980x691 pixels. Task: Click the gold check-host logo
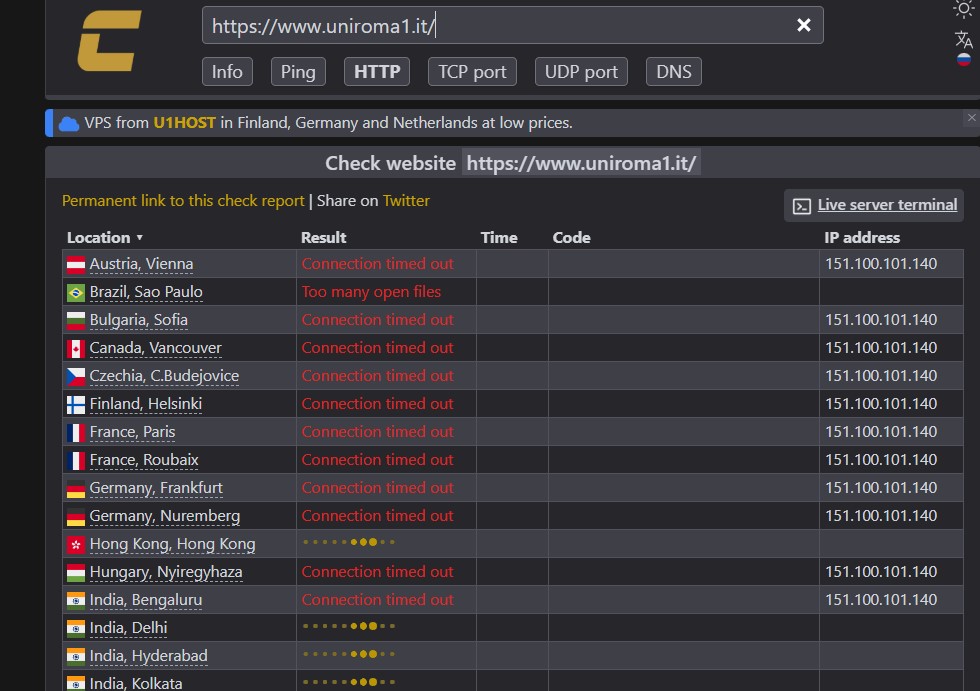pyautogui.click(x=109, y=41)
